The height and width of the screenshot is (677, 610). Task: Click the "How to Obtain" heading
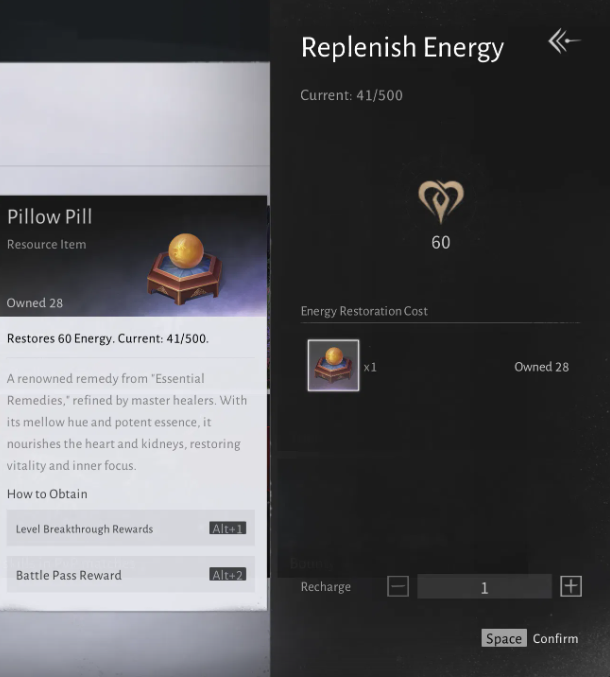coord(47,494)
